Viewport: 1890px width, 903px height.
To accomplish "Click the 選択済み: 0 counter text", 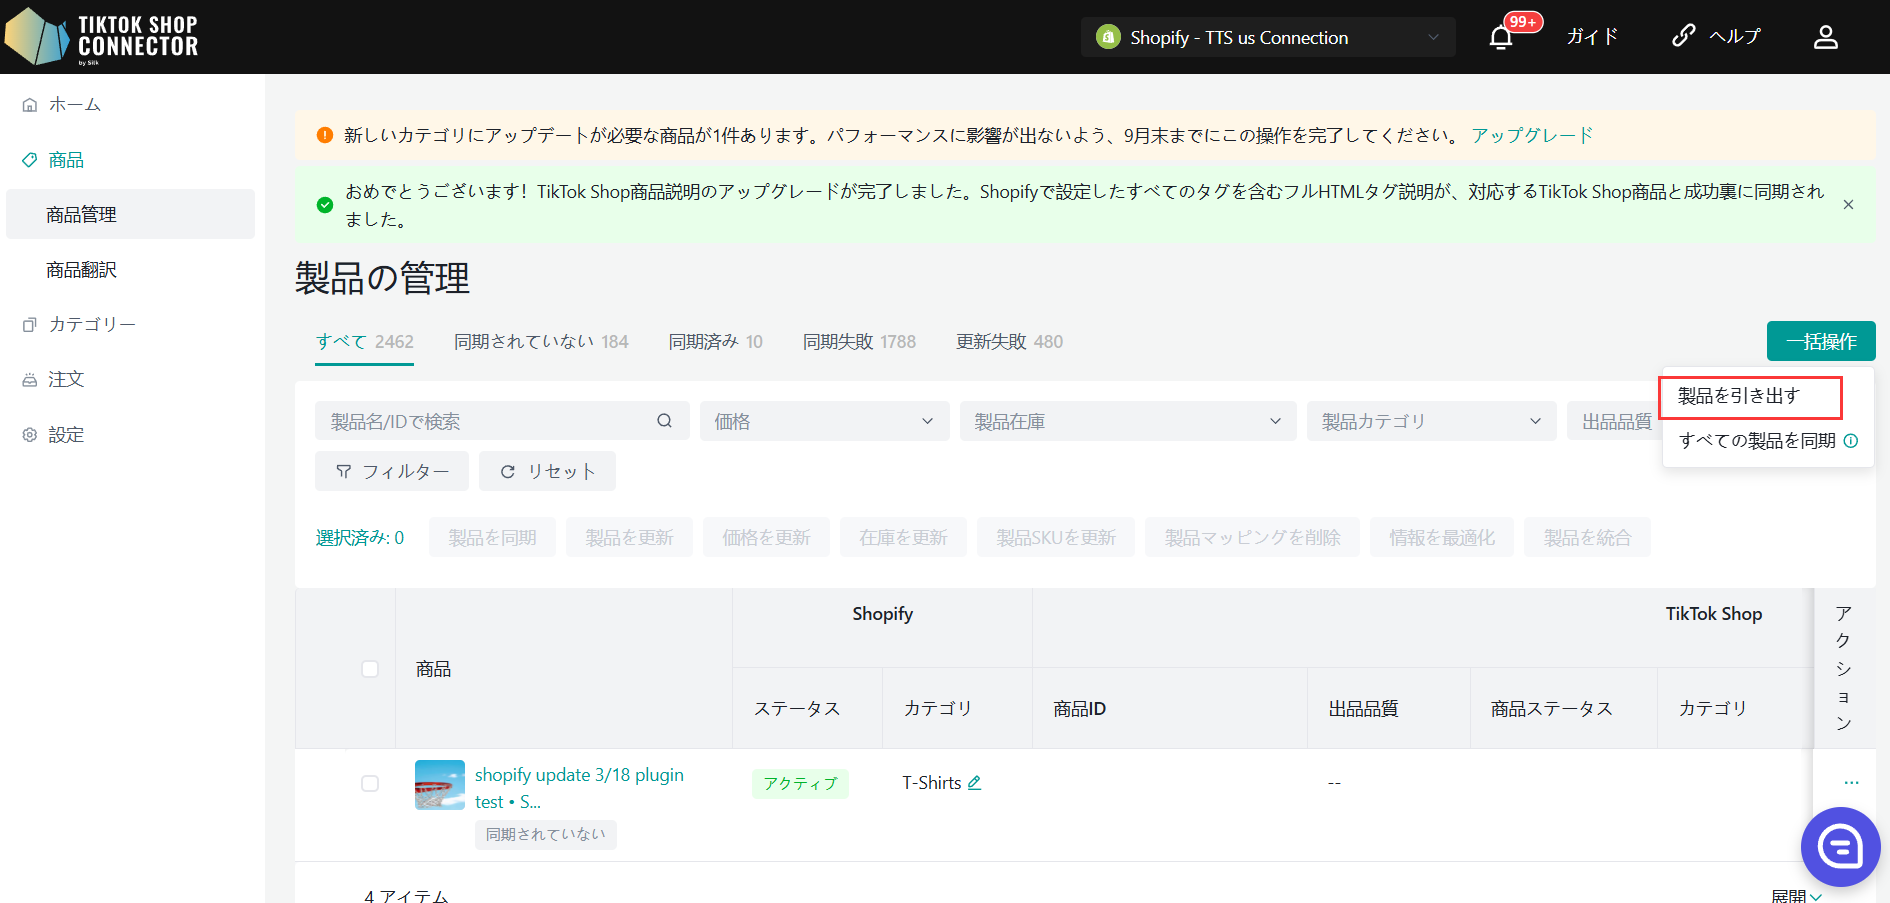I will click(x=360, y=538).
